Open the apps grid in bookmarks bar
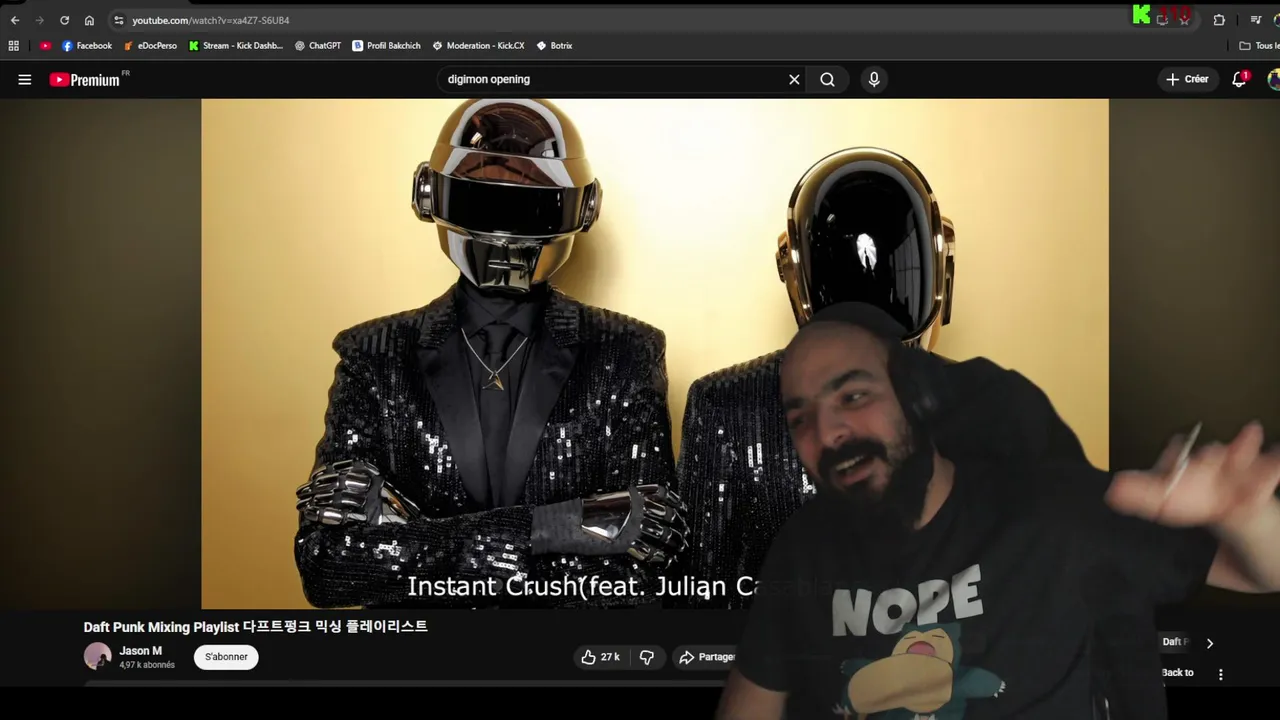The image size is (1280, 720). click(13, 45)
